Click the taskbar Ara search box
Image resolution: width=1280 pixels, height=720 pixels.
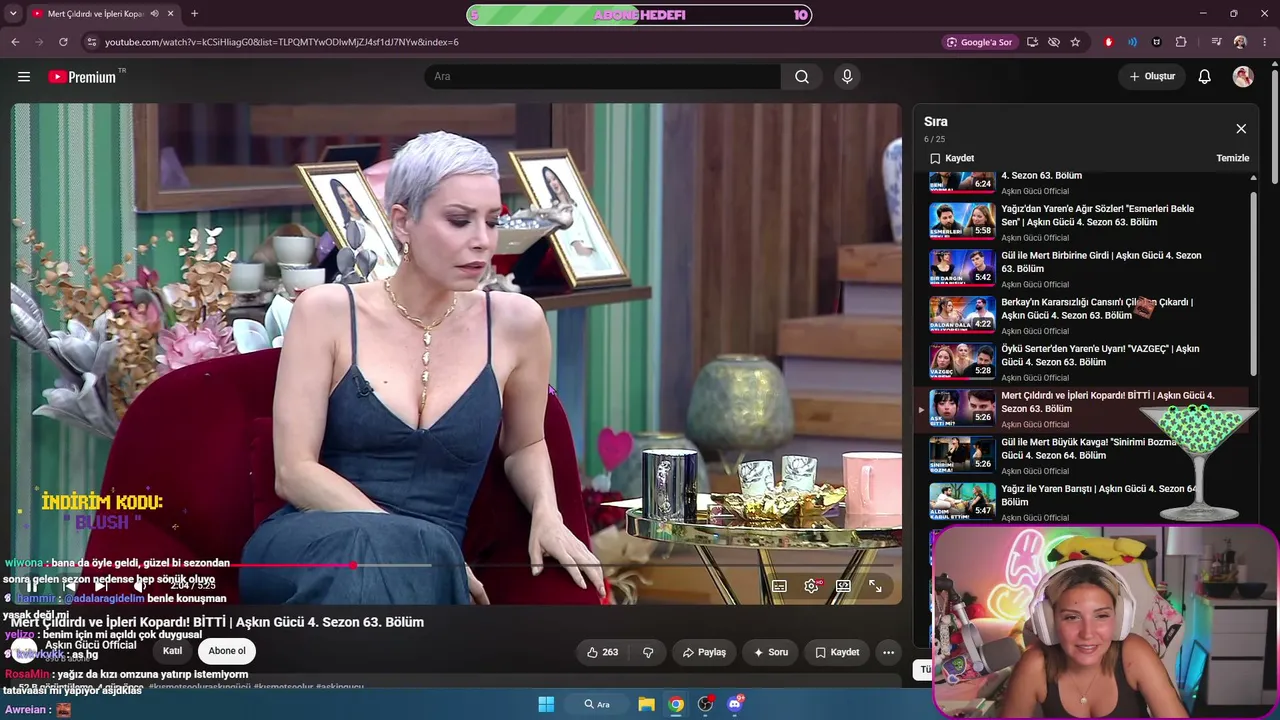598,704
